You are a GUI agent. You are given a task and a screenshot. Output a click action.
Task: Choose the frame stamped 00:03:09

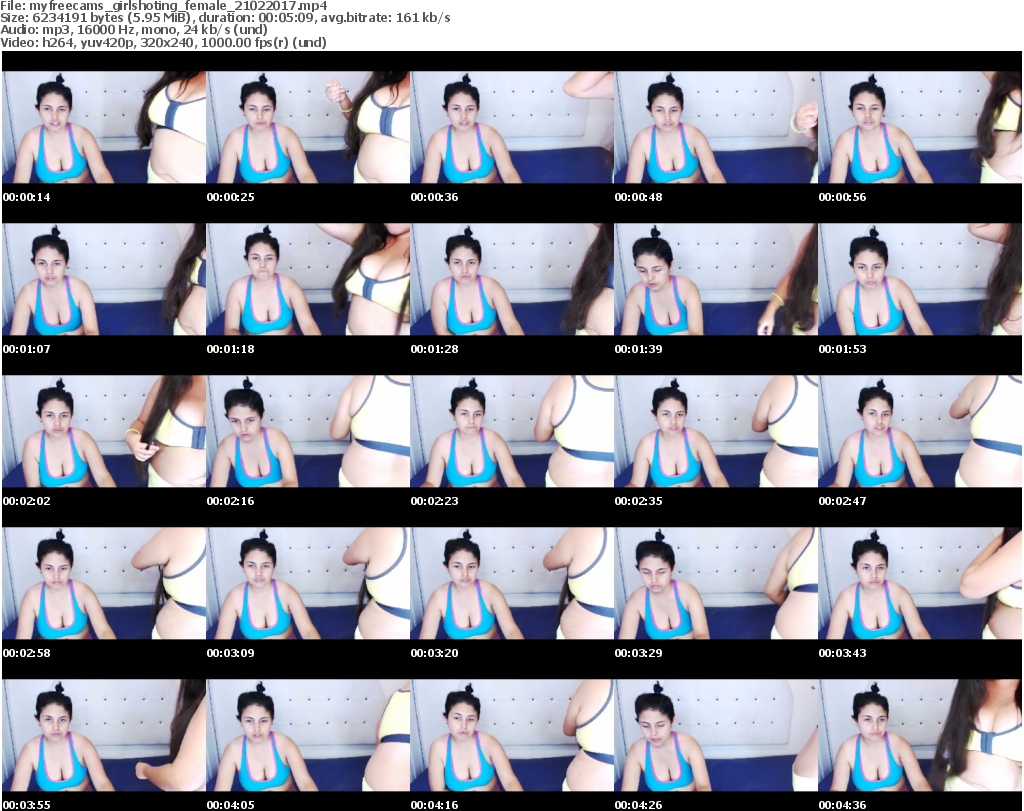308,583
